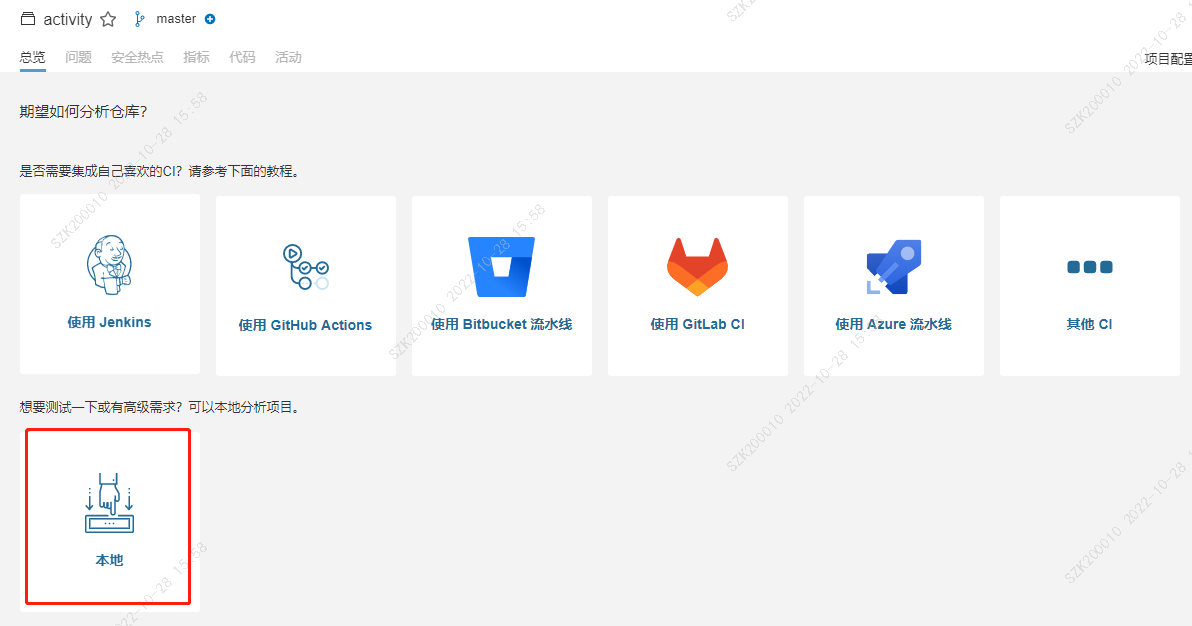This screenshot has height=626, width=1192.
Task: Select 使用 GitLab CI tutorial
Action: 698,324
